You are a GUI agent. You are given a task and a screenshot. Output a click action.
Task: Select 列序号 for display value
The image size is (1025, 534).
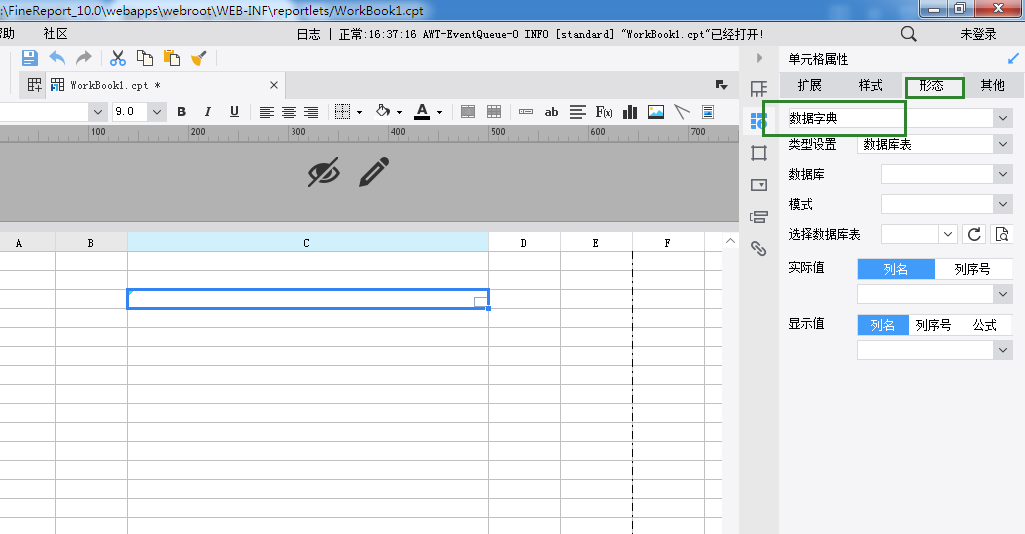click(x=933, y=325)
